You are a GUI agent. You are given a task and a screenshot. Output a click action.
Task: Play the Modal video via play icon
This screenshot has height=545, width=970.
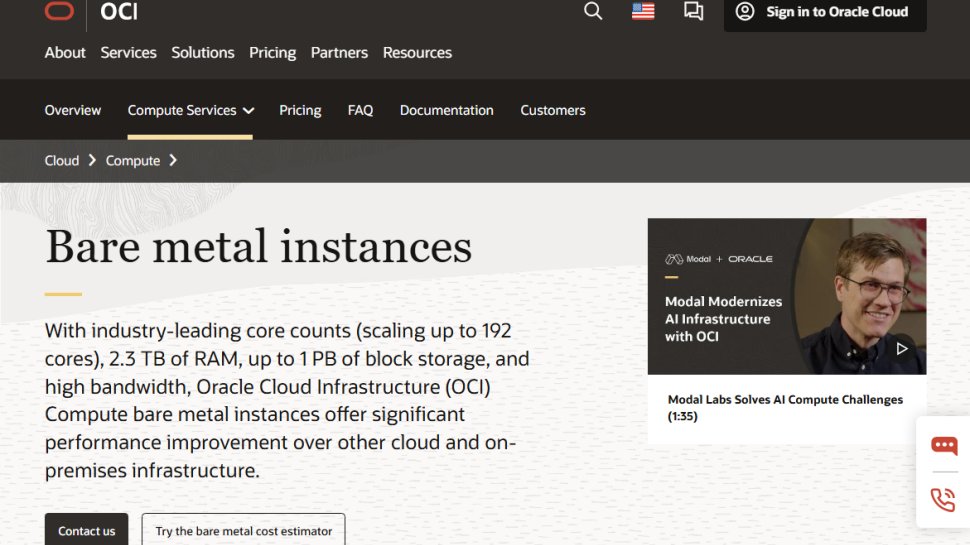tap(902, 349)
